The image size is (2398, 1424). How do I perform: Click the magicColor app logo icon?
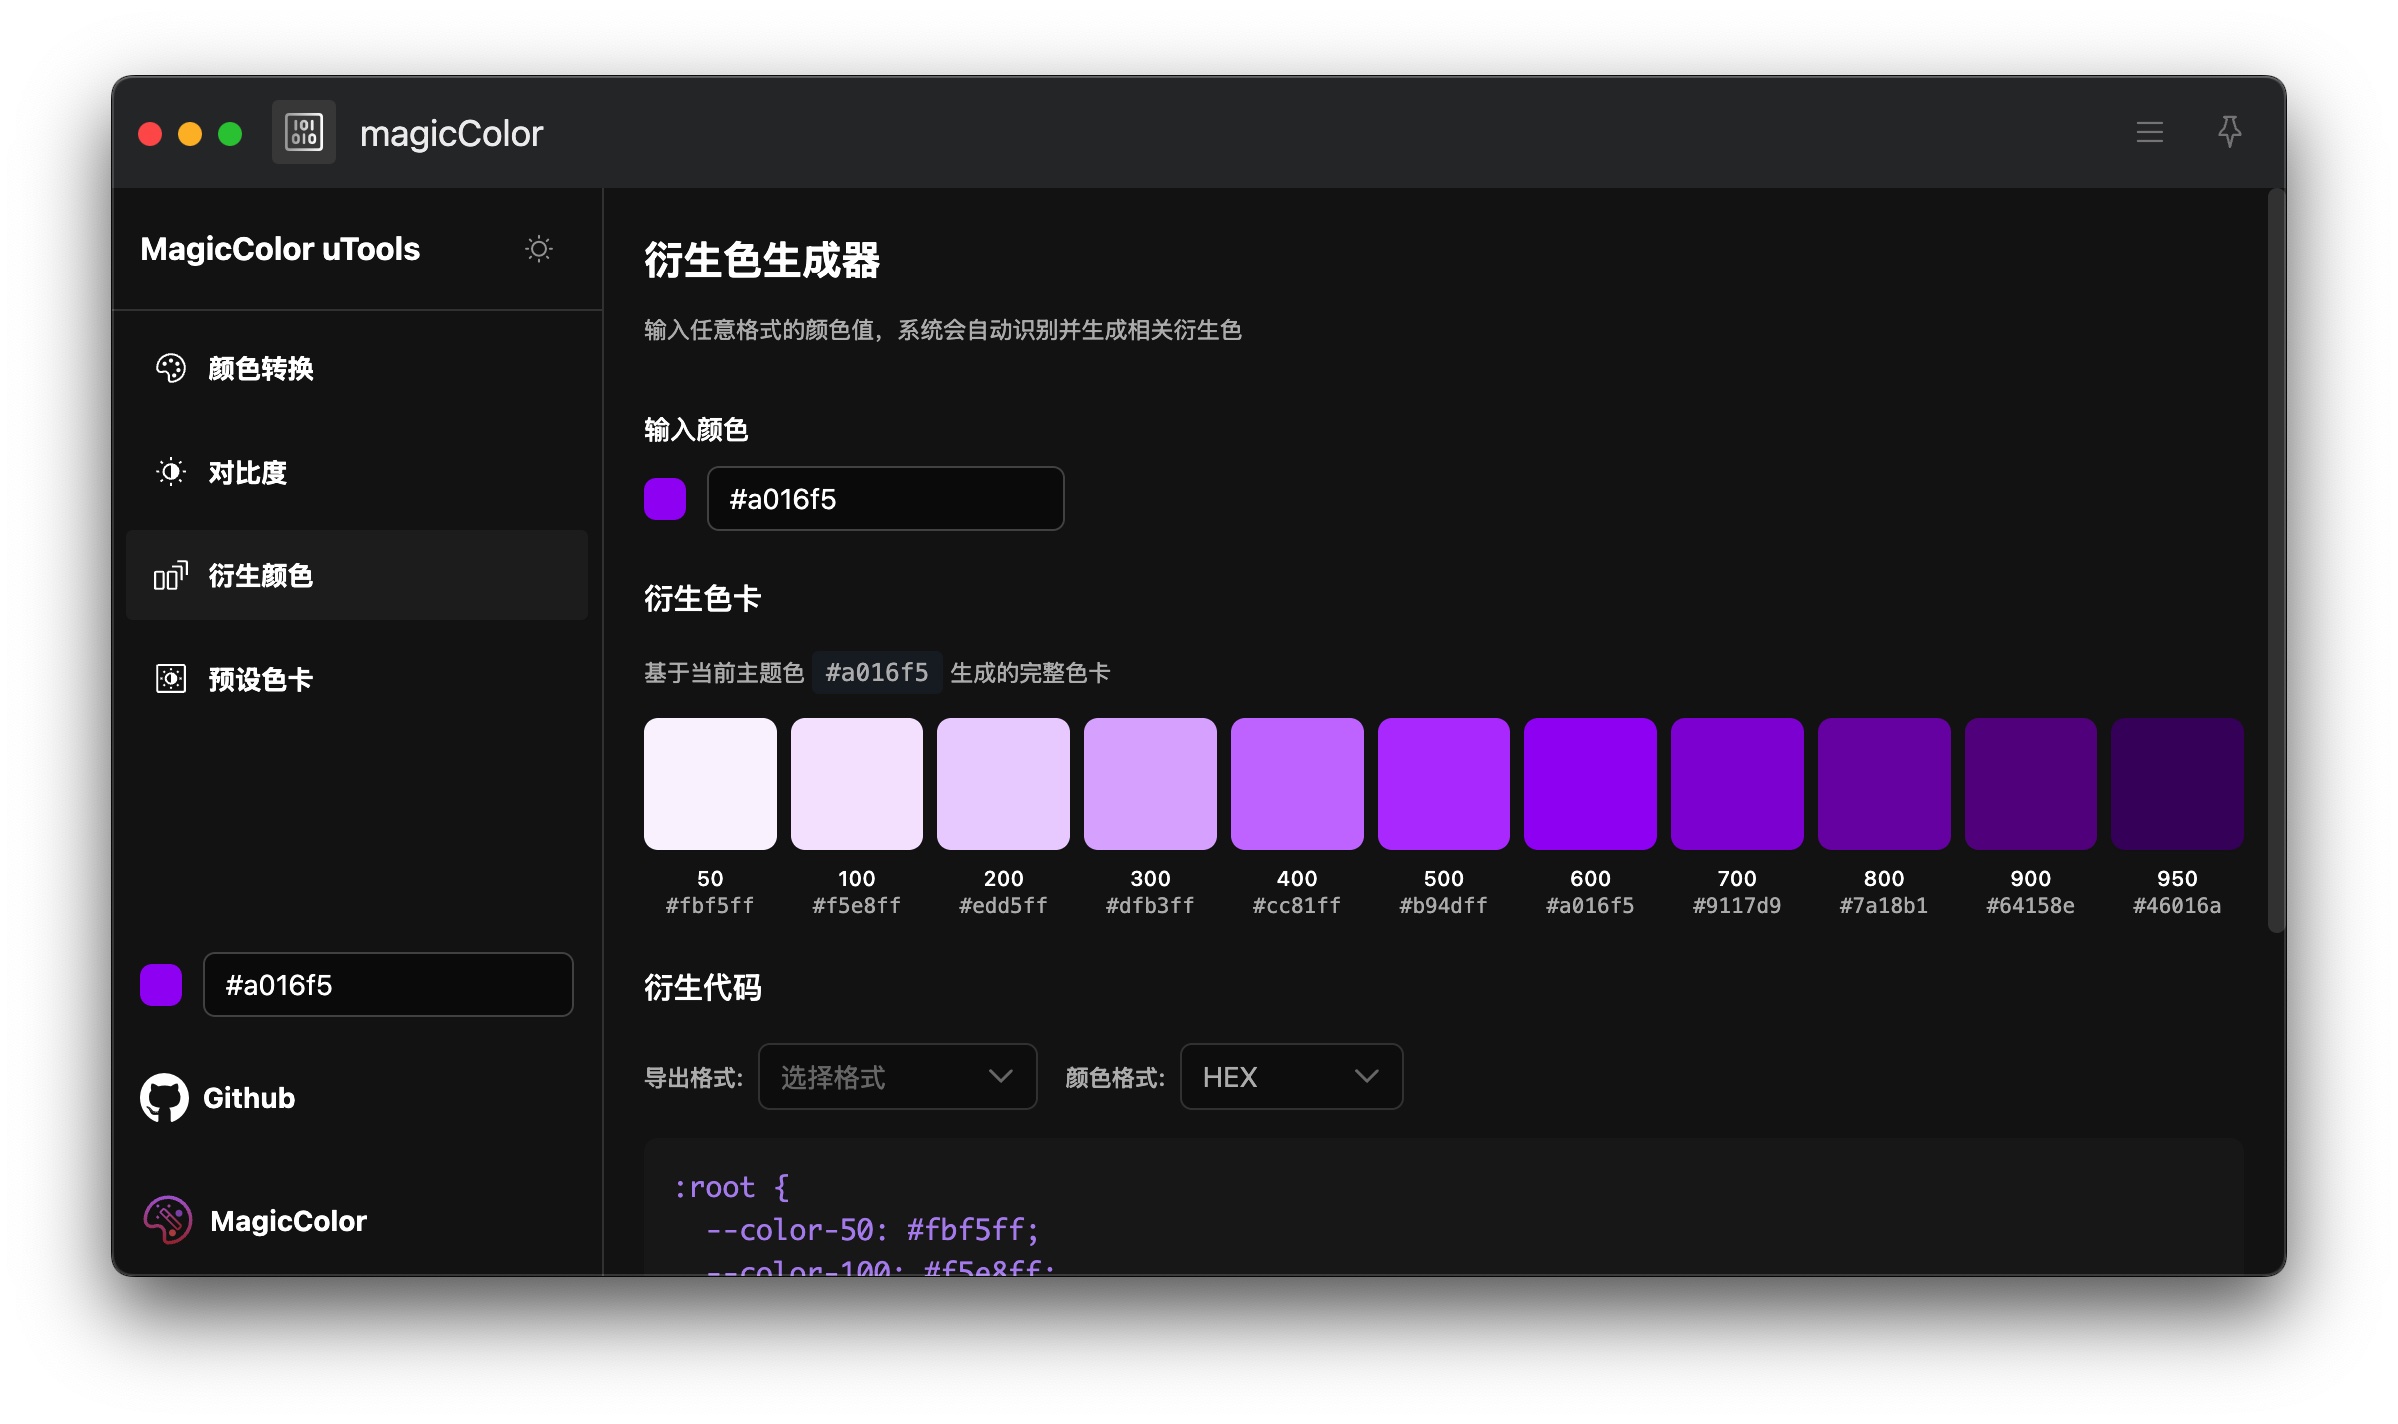pyautogui.click(x=304, y=132)
